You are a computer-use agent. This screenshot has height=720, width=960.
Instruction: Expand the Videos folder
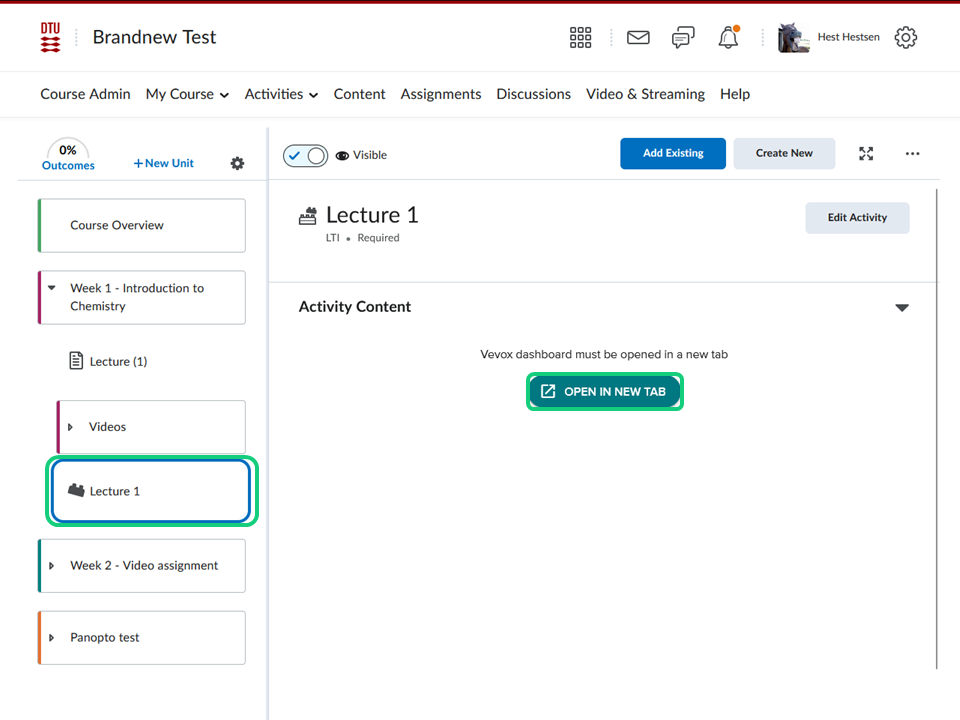click(70, 427)
